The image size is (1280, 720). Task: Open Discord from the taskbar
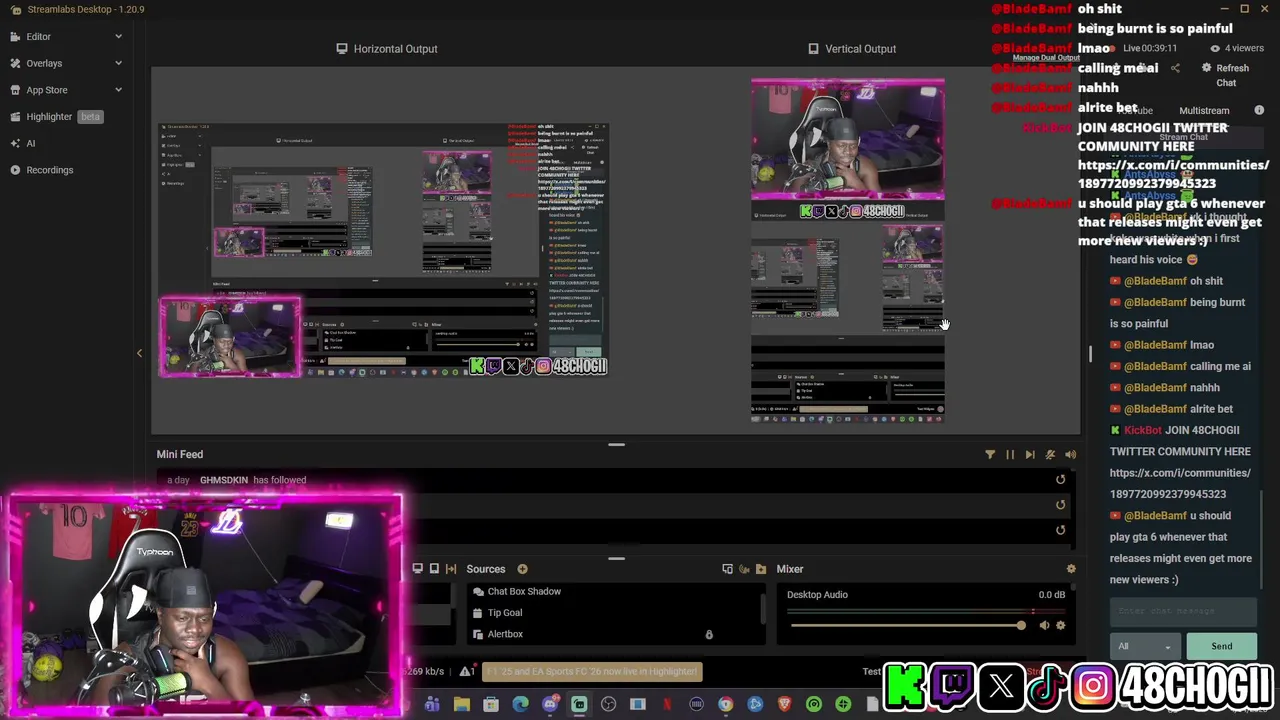tap(550, 705)
